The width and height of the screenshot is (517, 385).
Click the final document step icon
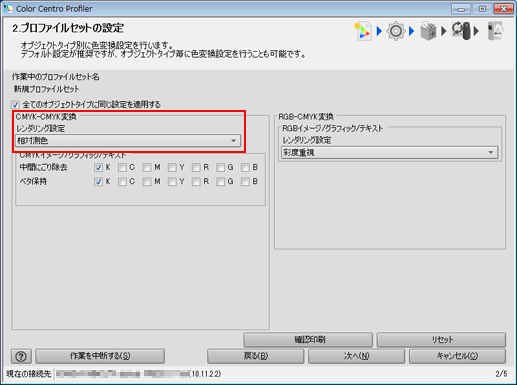[495, 31]
